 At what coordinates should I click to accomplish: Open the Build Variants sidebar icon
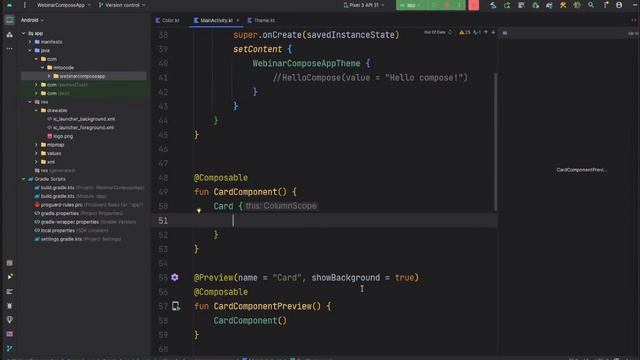click(x=9, y=263)
